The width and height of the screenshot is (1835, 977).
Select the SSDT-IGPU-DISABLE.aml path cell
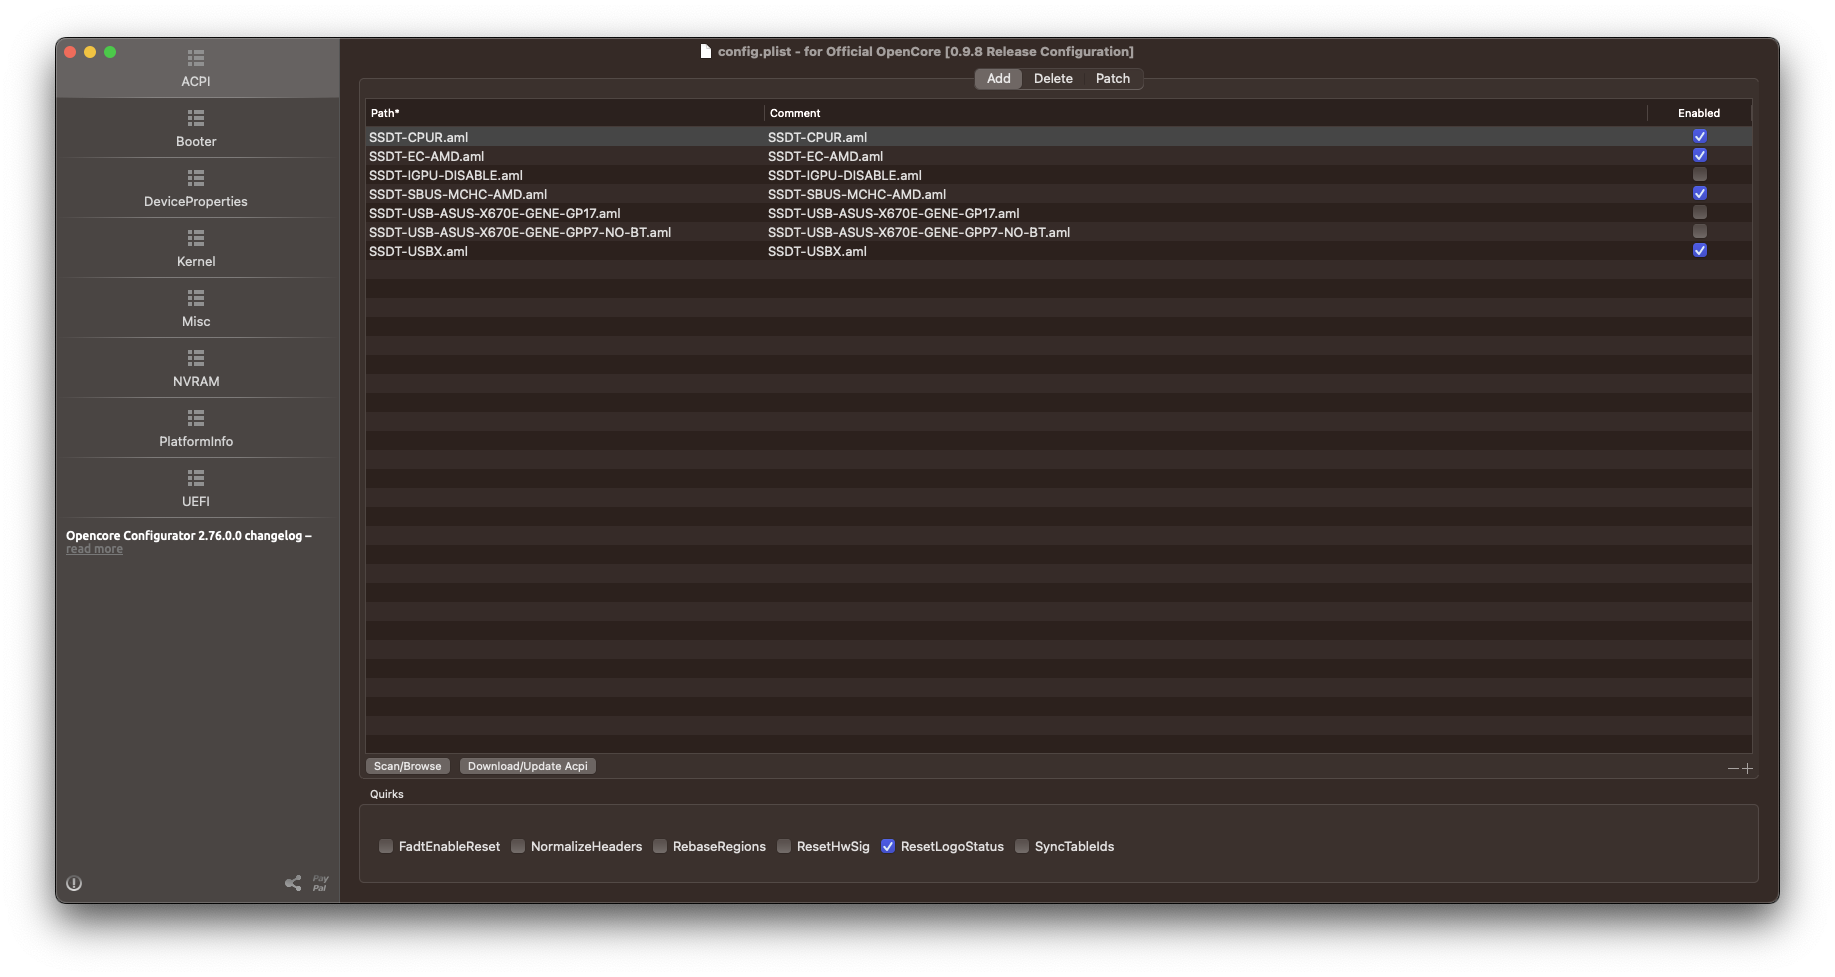pyautogui.click(x=565, y=175)
